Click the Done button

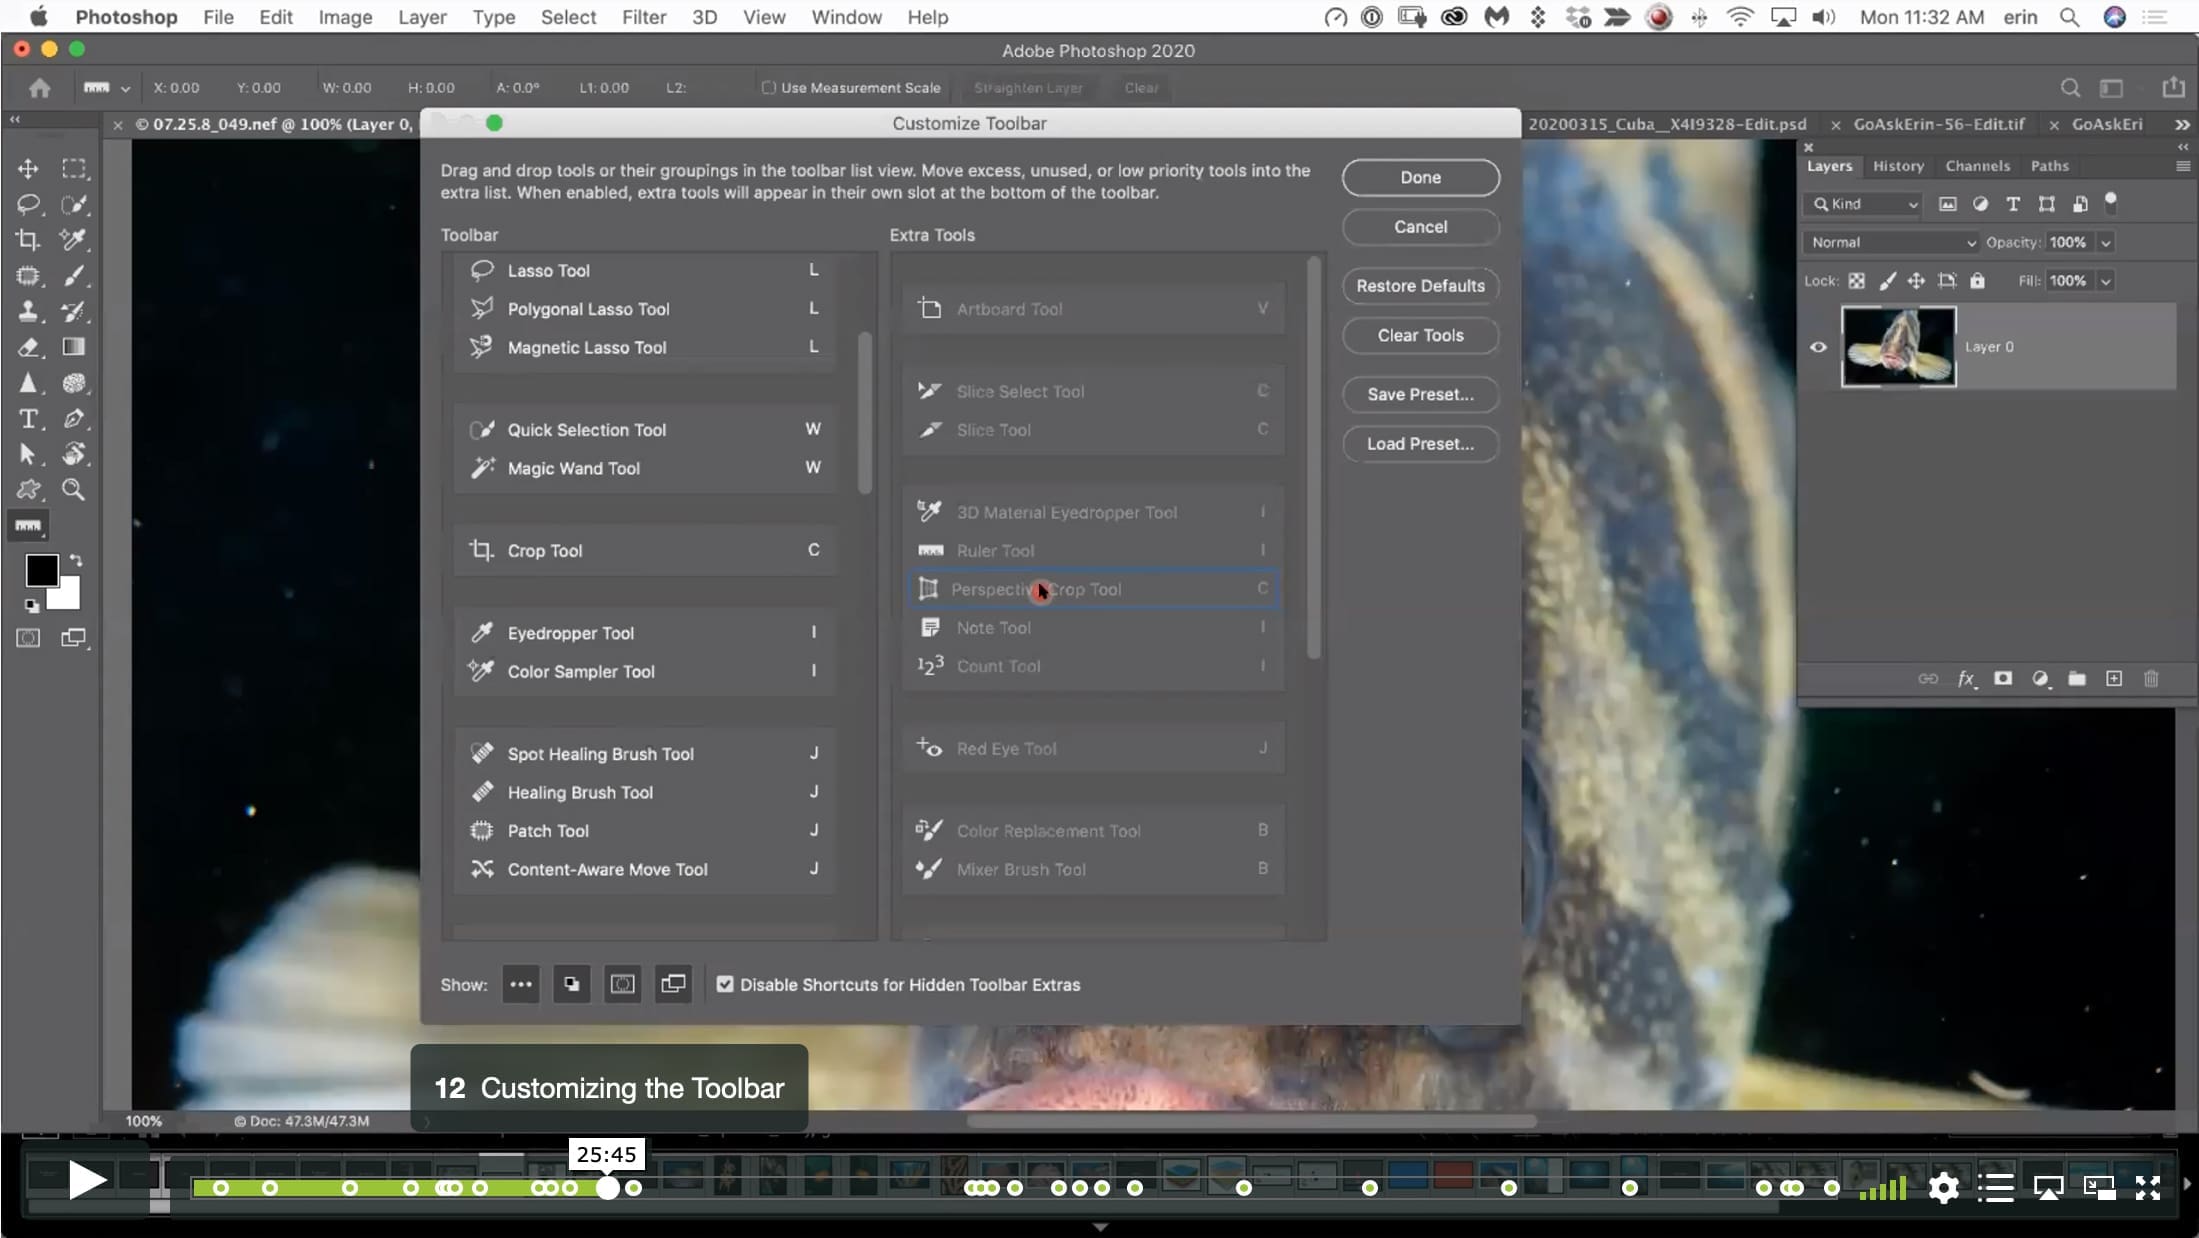coord(1420,177)
